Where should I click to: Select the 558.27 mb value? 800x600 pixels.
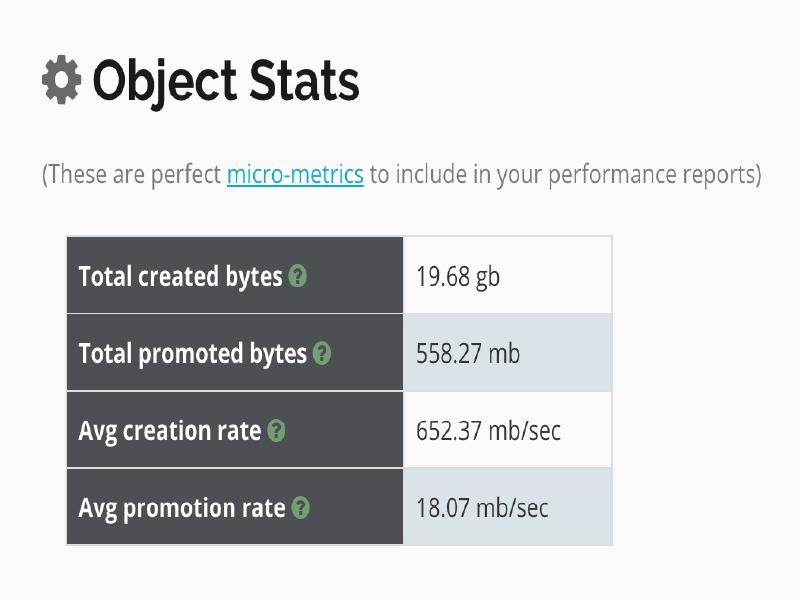pyautogui.click(x=468, y=354)
